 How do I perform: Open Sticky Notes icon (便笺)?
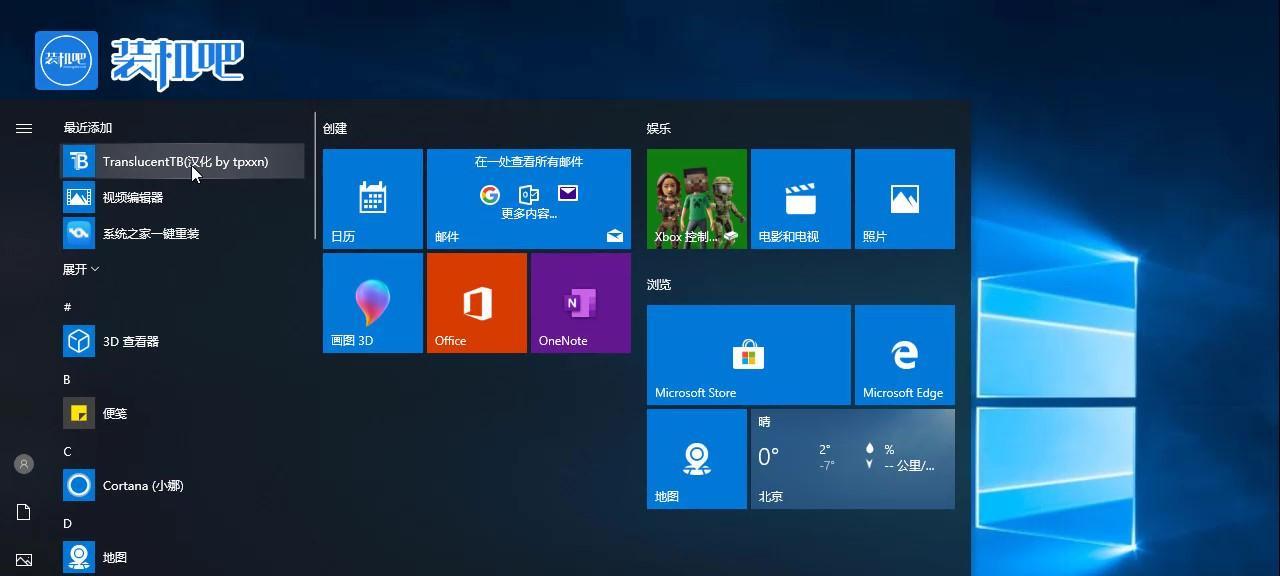click(79, 413)
